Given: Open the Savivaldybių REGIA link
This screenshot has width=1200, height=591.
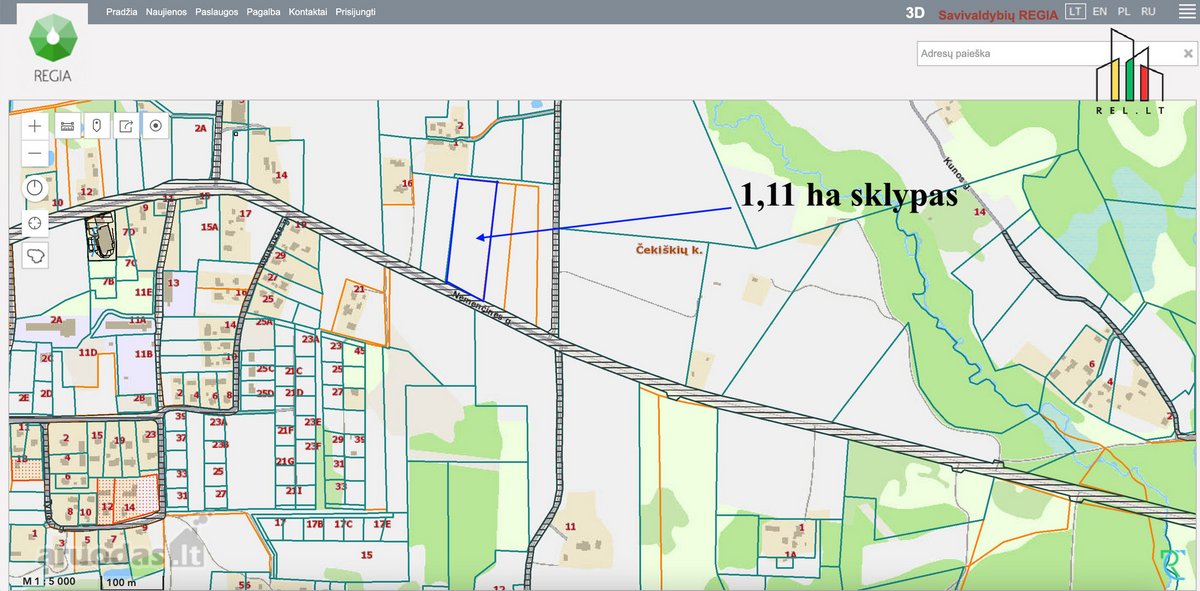Looking at the screenshot, I should (998, 13).
